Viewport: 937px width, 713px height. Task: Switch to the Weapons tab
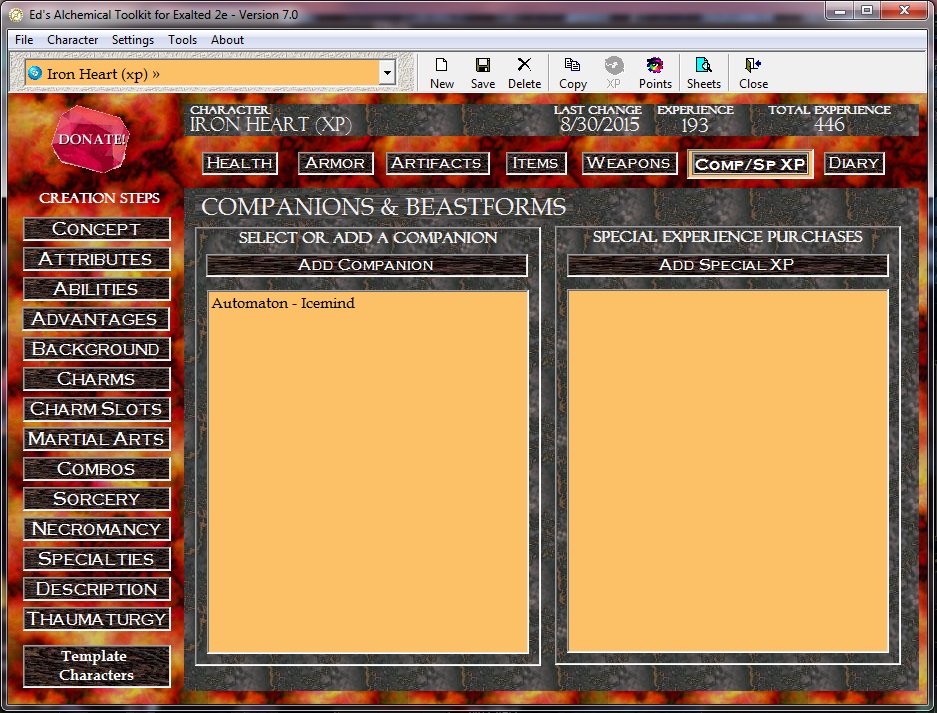(x=629, y=163)
